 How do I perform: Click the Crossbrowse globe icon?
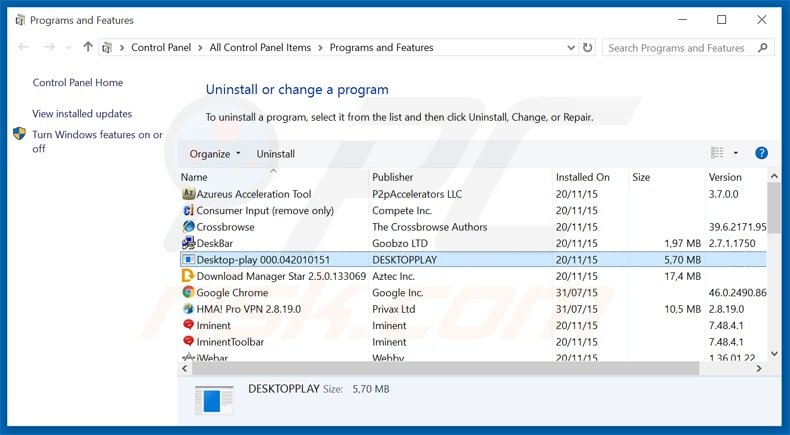point(188,226)
